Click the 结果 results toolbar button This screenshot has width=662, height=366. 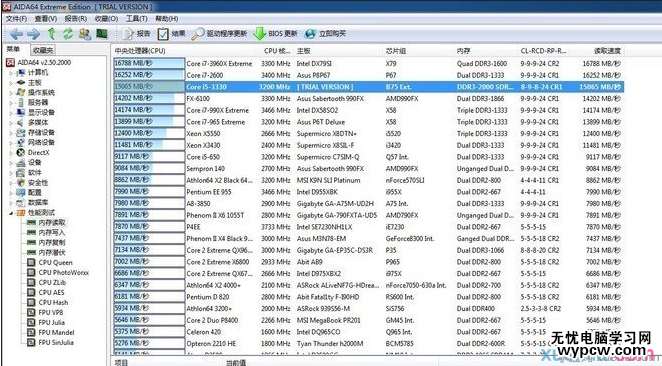pos(171,34)
